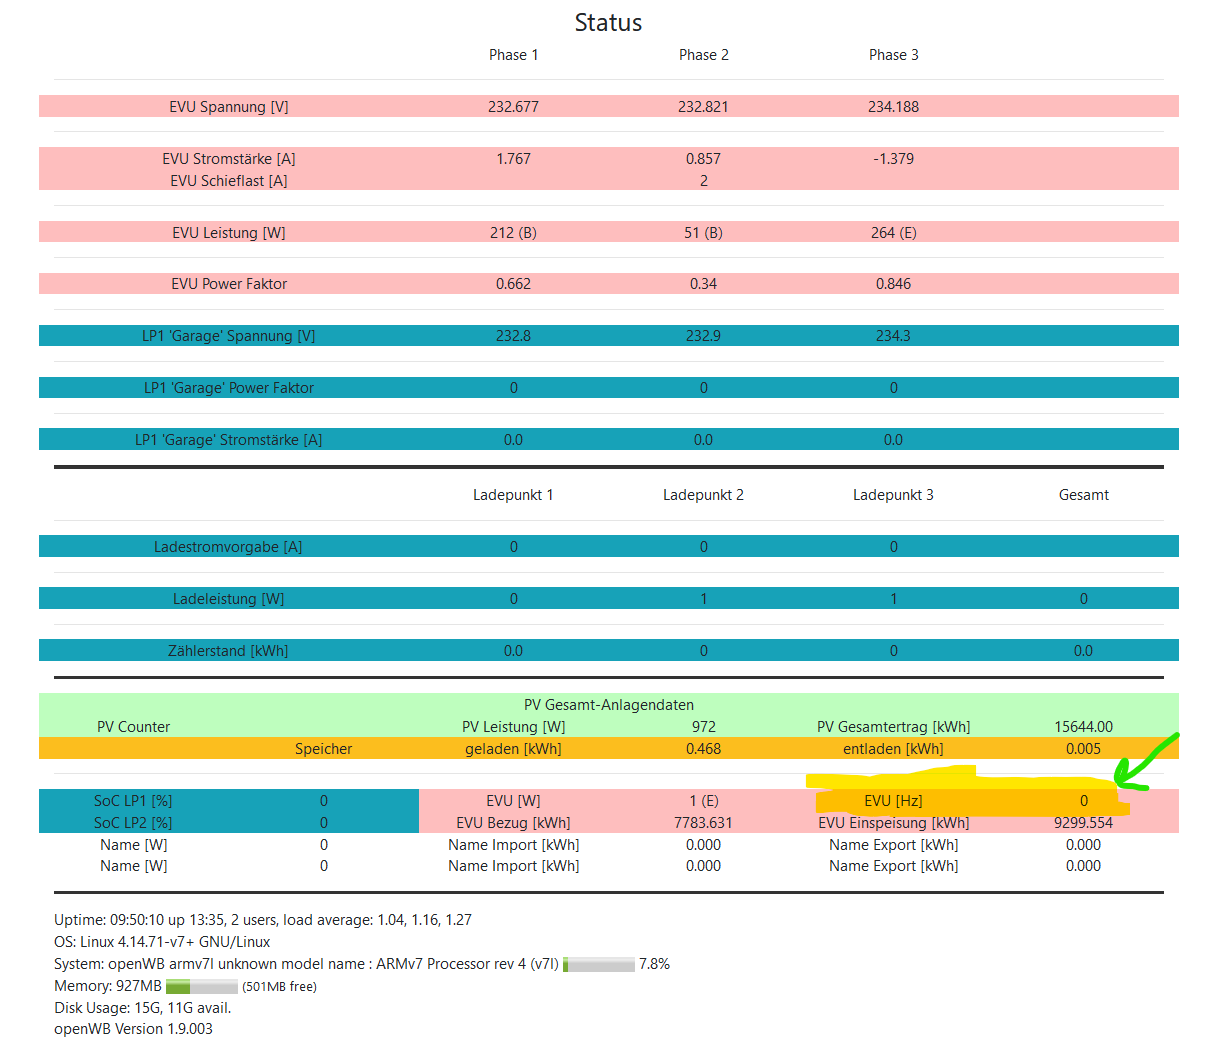Select the EVU Spannung [V] row label

229,107
